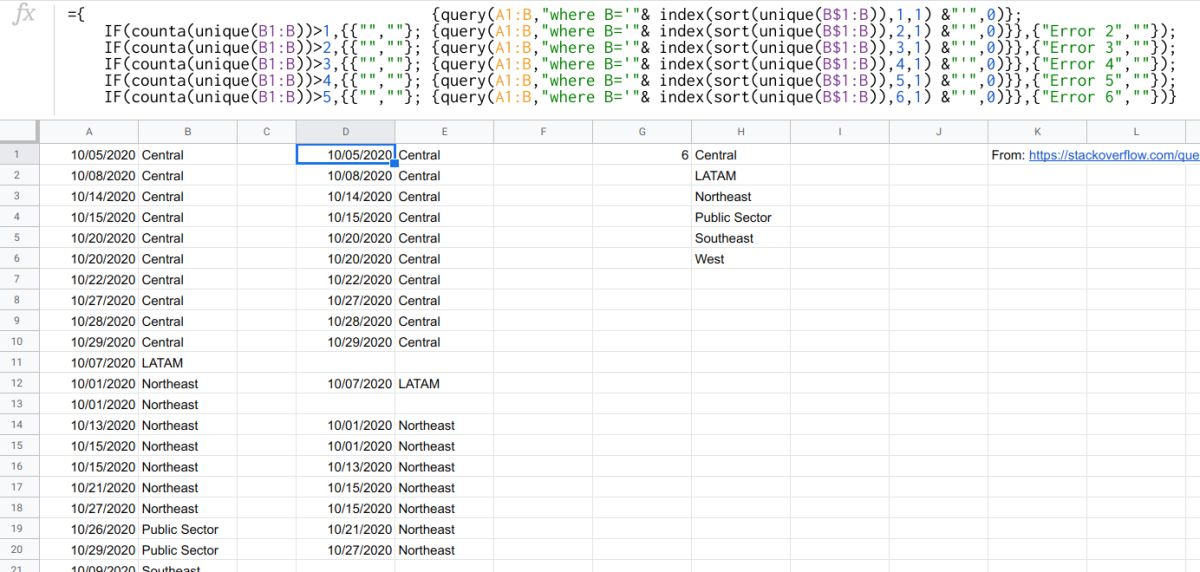Screen dimensions: 1200x572
Task: Select column A header
Action: [x=89, y=132]
